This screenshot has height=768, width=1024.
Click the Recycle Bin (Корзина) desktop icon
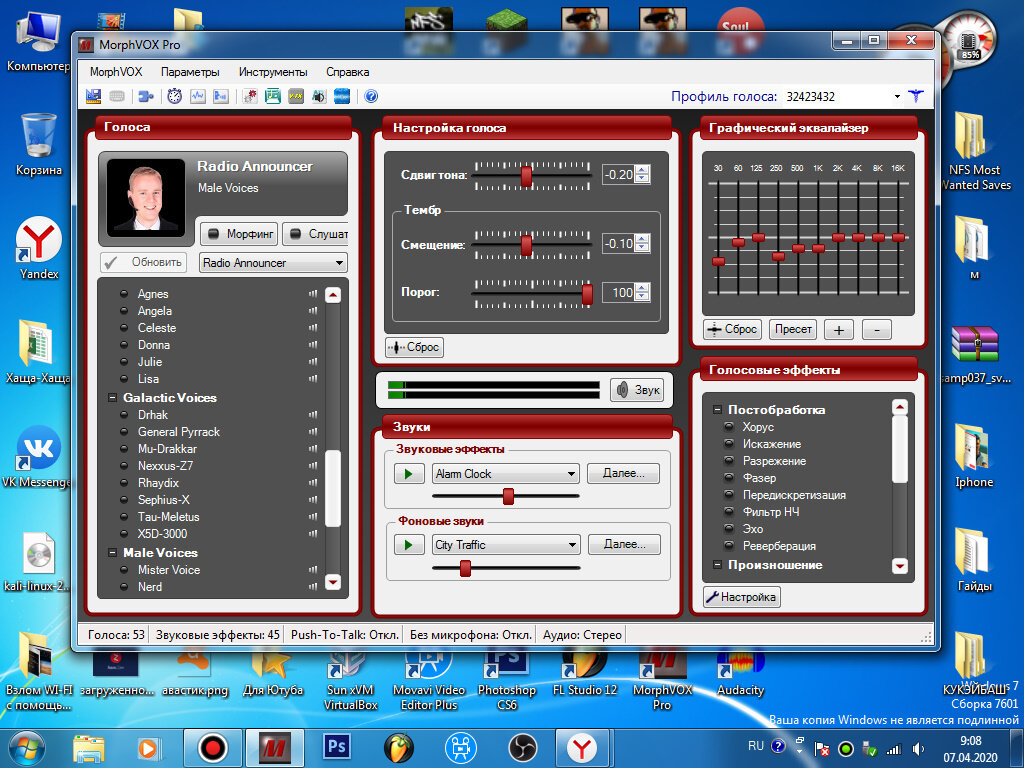[39, 144]
